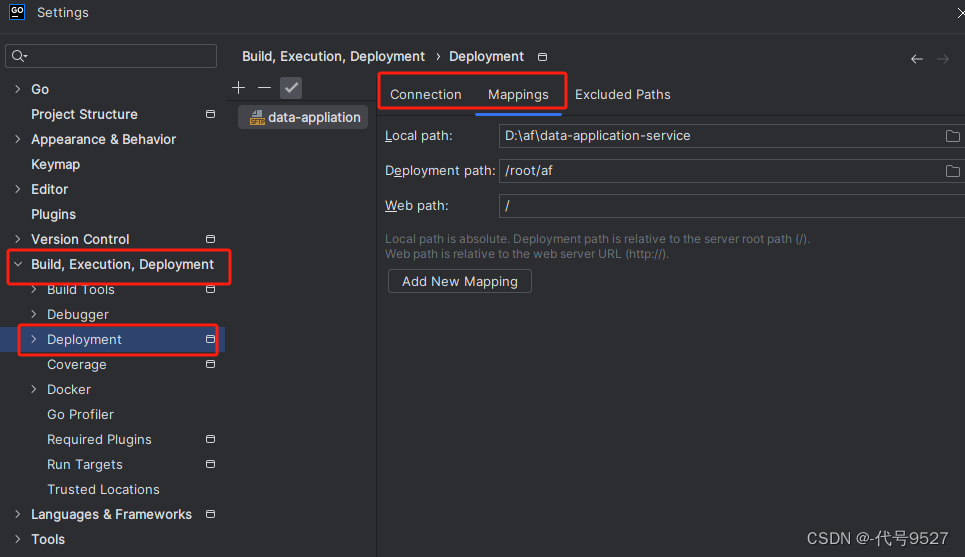965x557 pixels.
Task: Expand Appearance & Behavior section
Action: click(x=18, y=139)
